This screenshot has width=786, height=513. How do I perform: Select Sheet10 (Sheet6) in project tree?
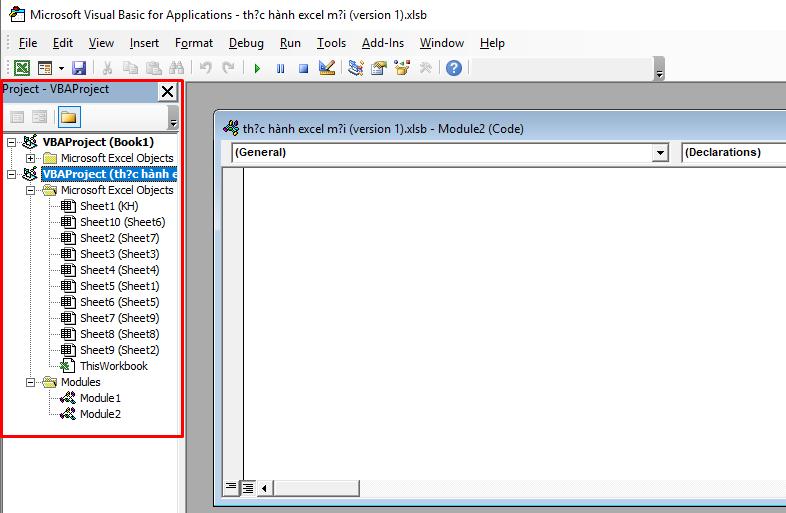point(122,222)
